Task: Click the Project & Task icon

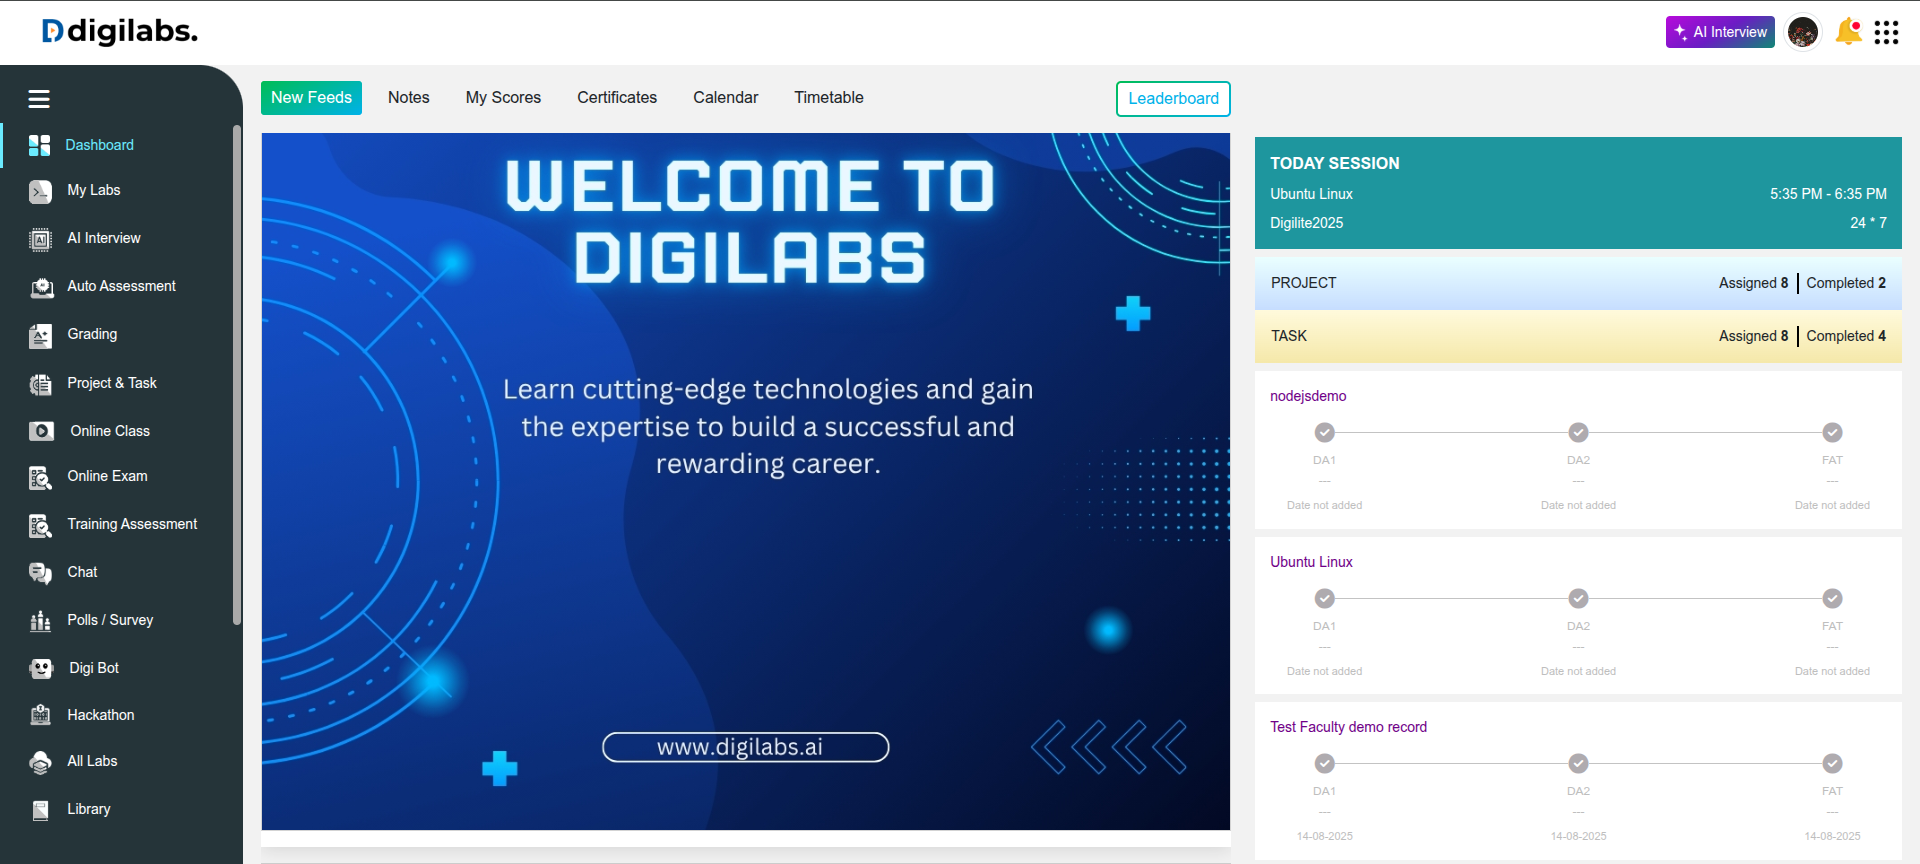Action: (40, 384)
